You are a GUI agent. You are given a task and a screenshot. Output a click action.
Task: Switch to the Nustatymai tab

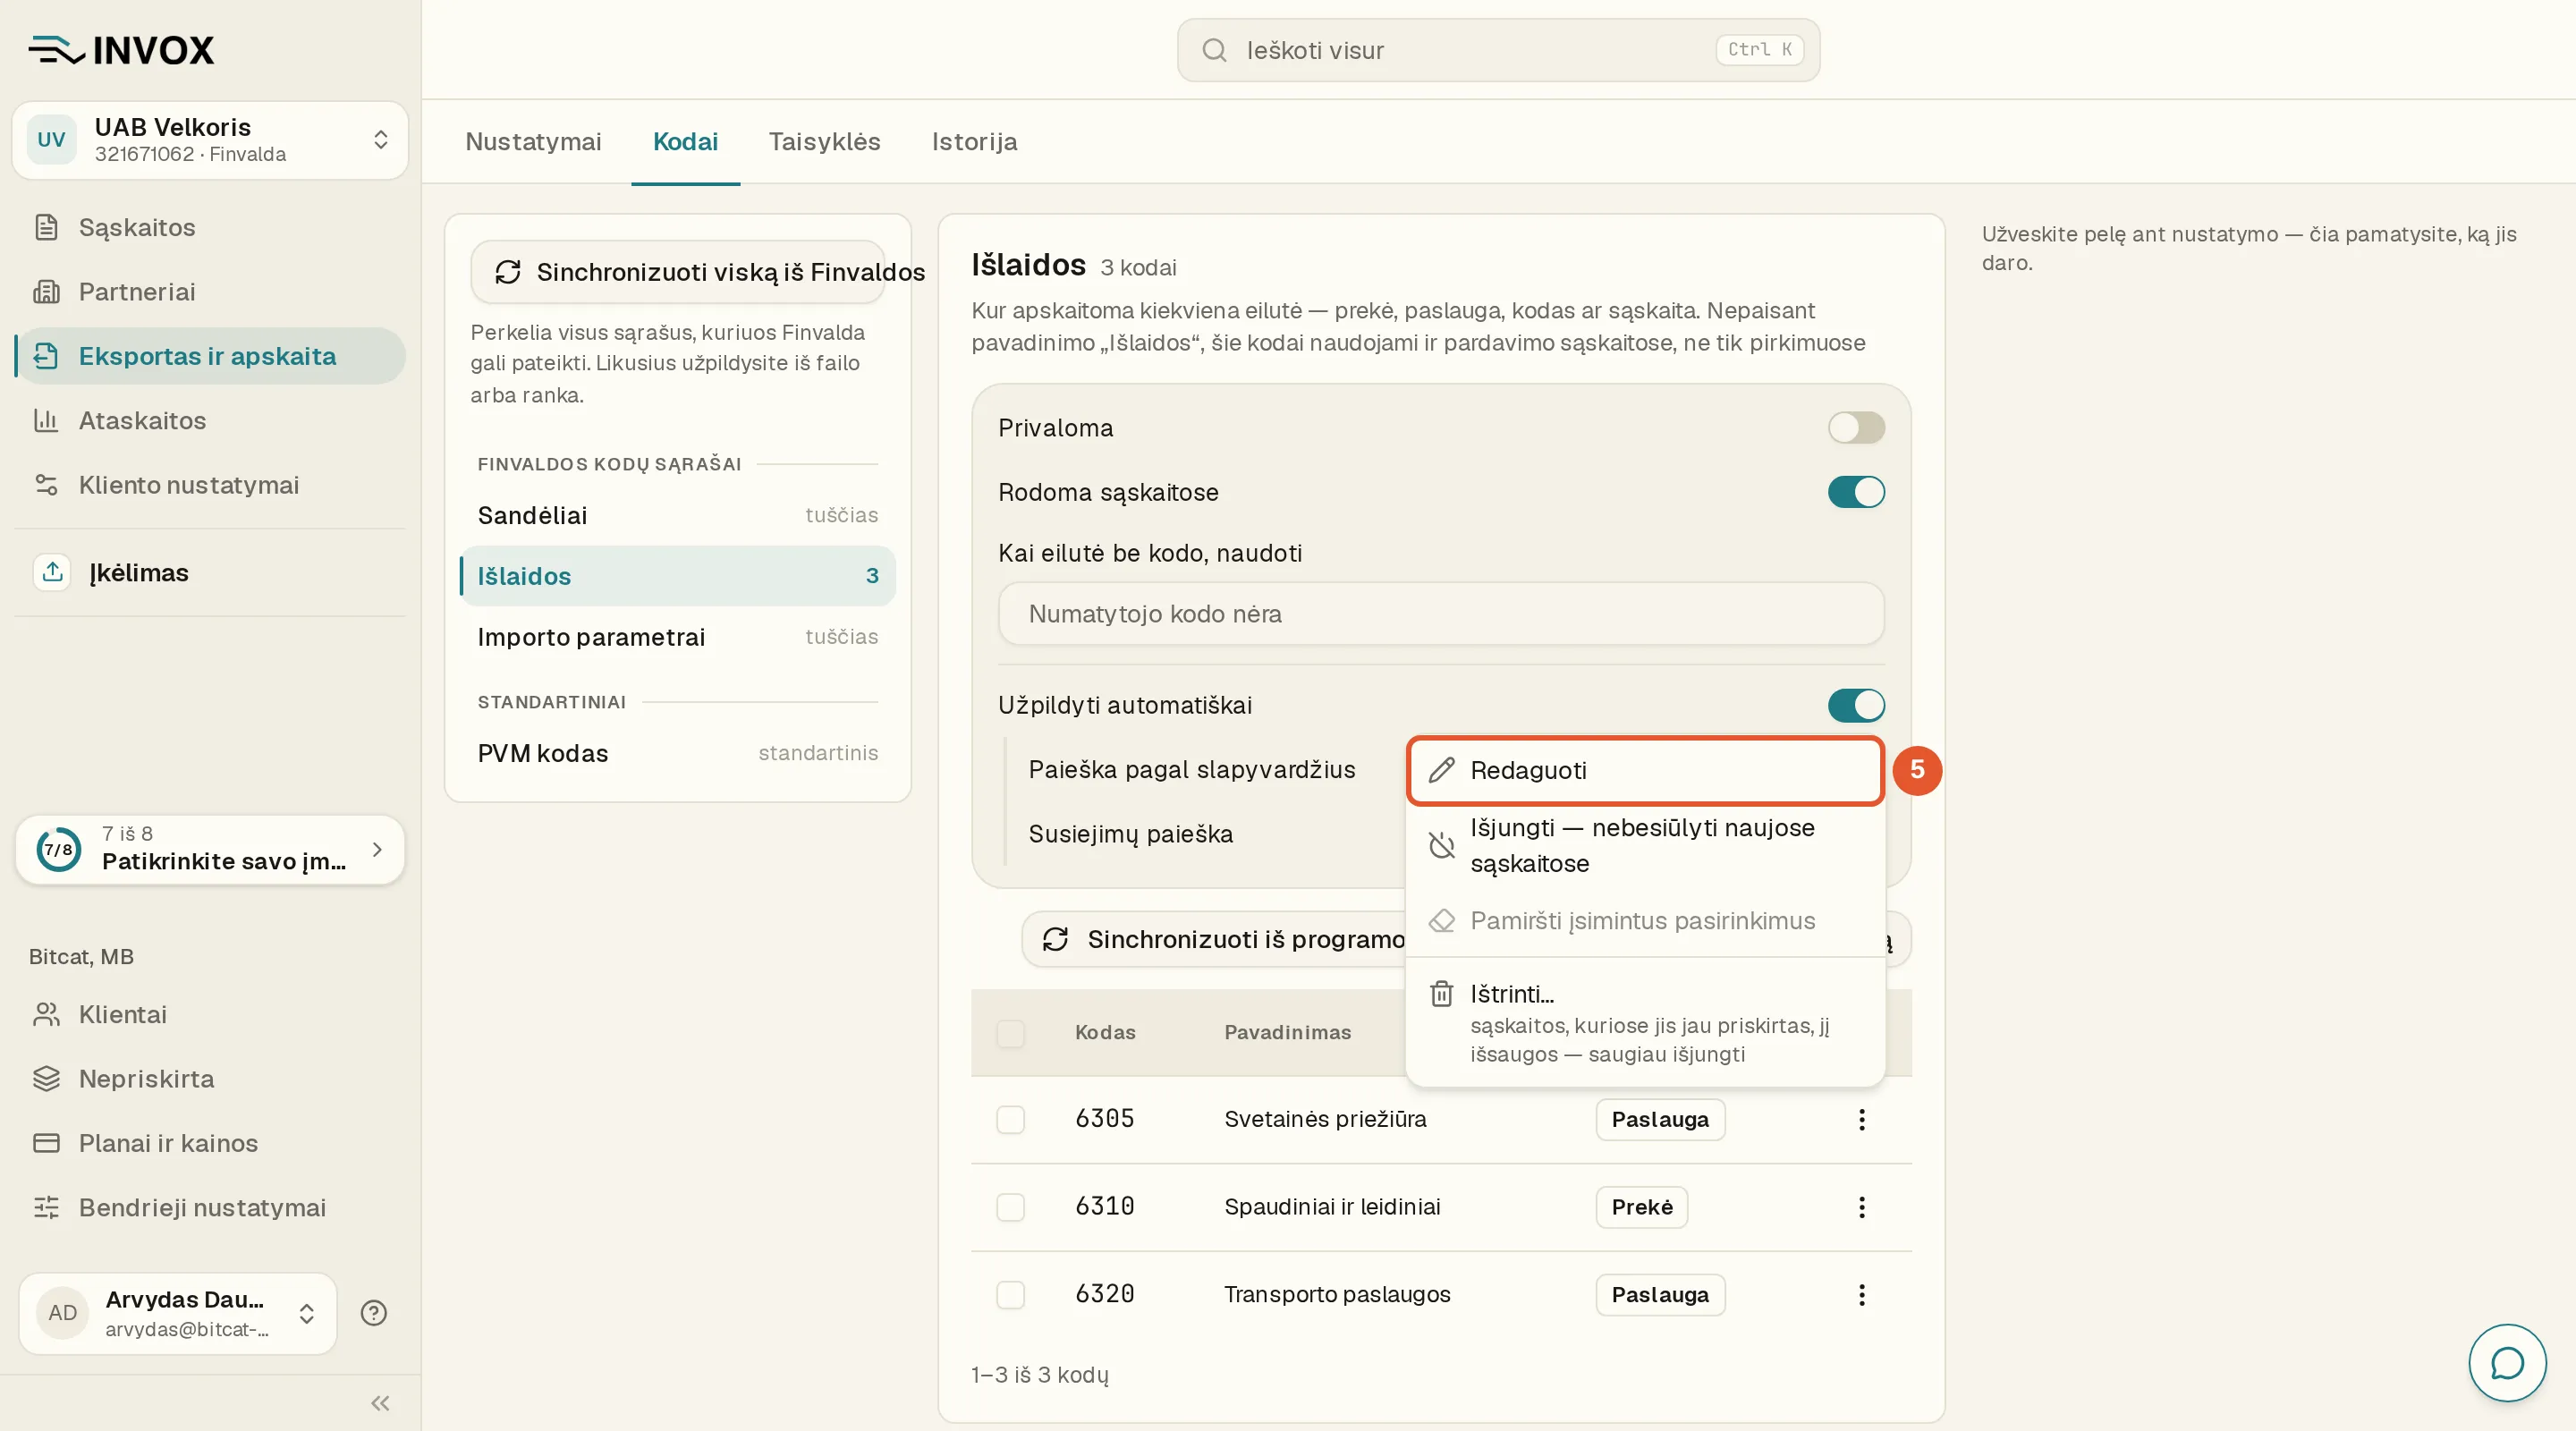pyautogui.click(x=533, y=141)
